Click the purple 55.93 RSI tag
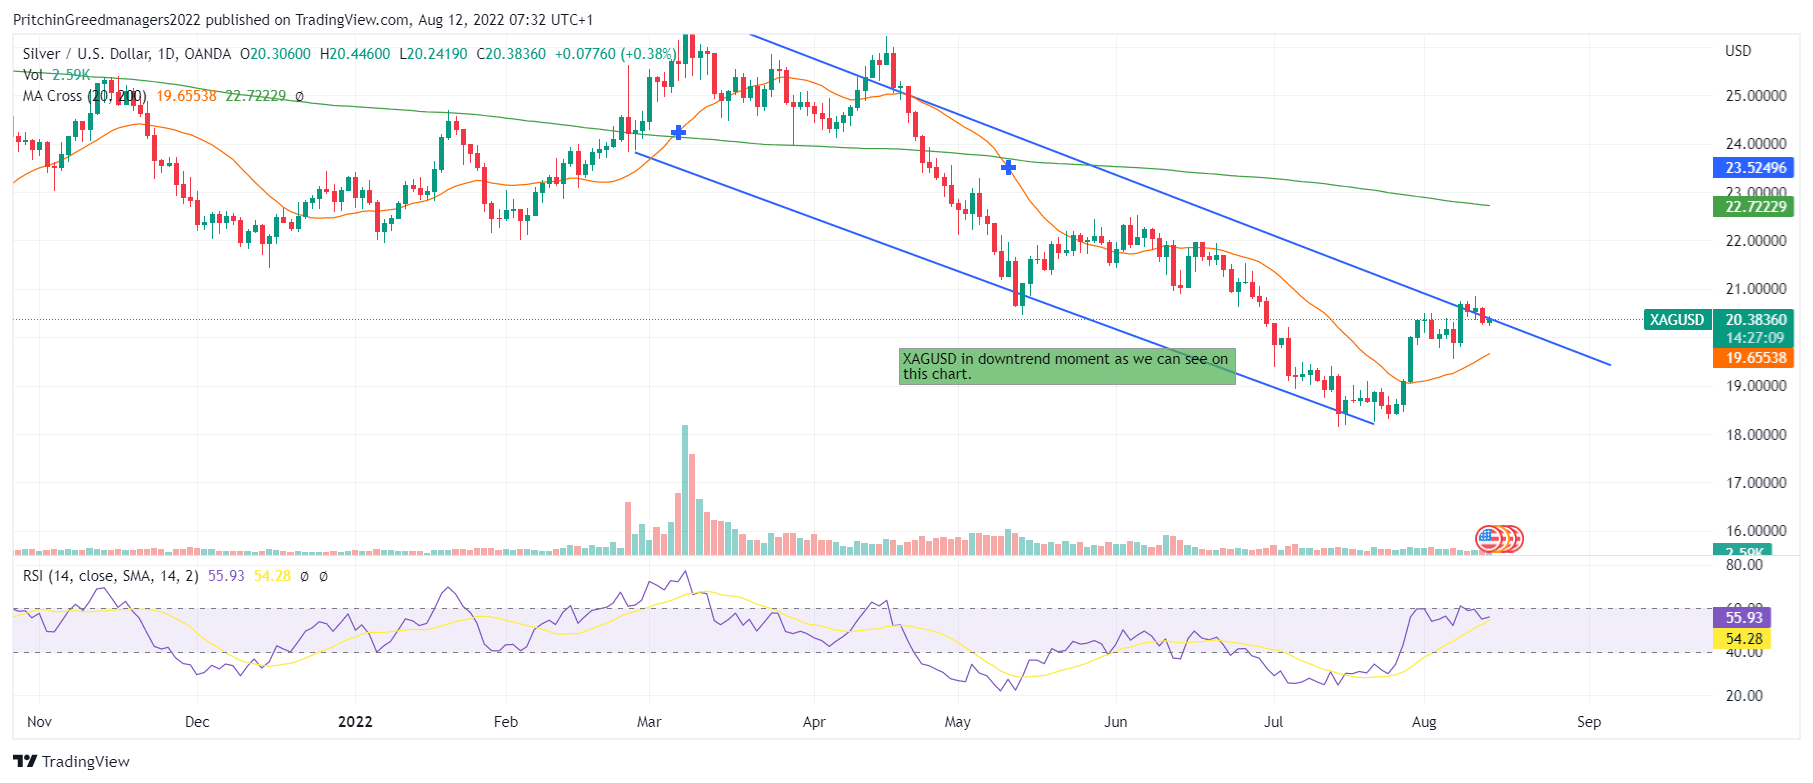Image resolution: width=1813 pixels, height=783 pixels. click(1743, 618)
